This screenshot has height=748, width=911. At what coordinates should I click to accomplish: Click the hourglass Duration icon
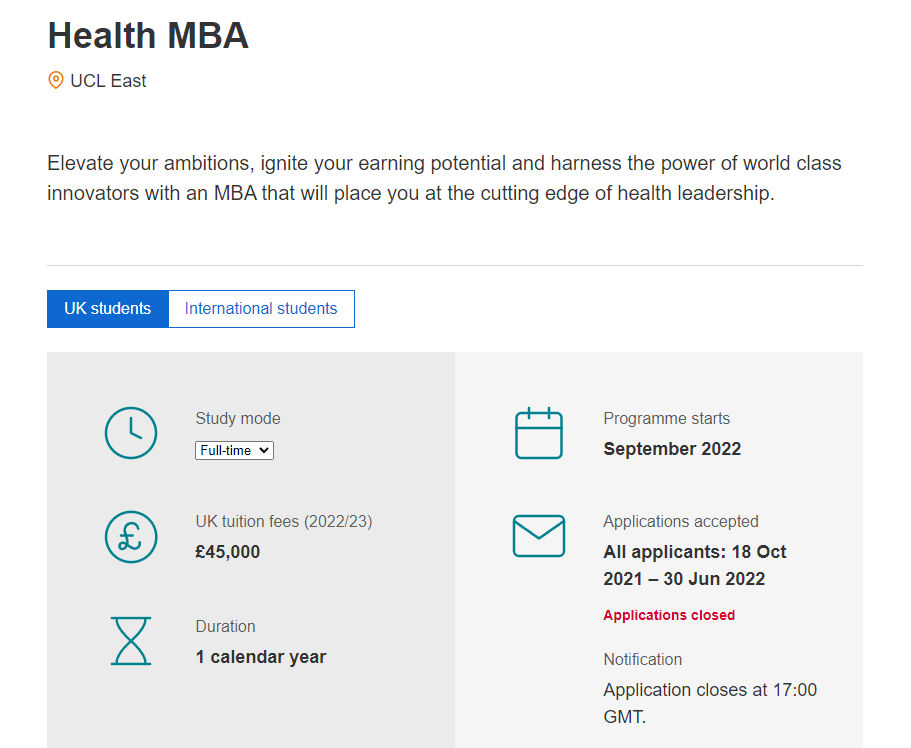click(131, 641)
